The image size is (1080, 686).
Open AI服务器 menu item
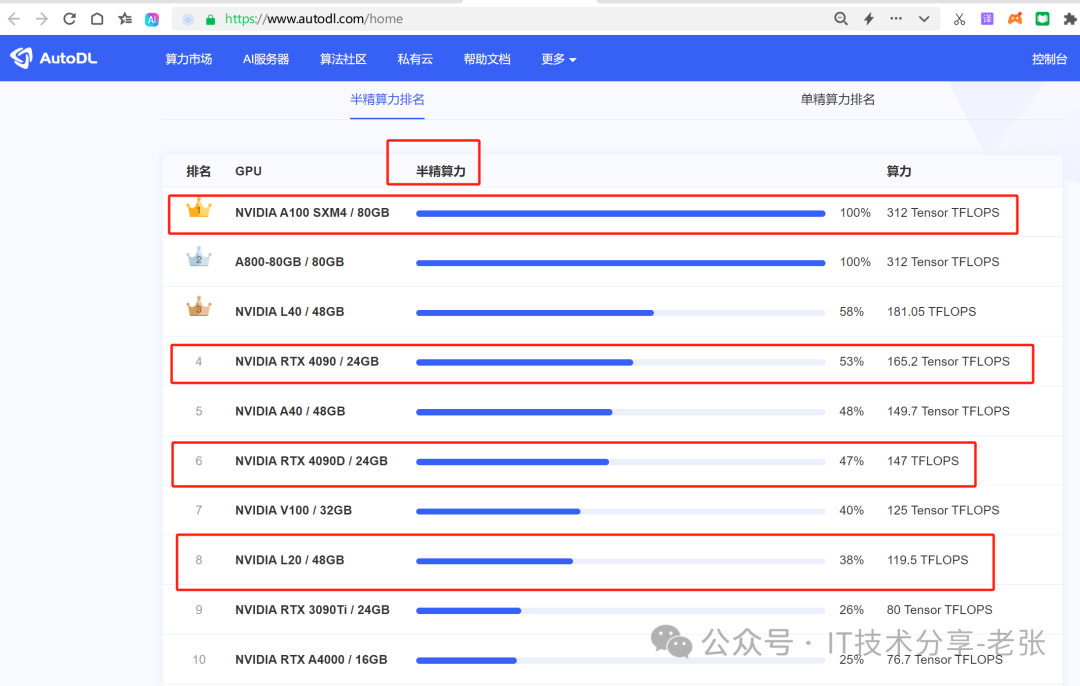click(x=266, y=59)
